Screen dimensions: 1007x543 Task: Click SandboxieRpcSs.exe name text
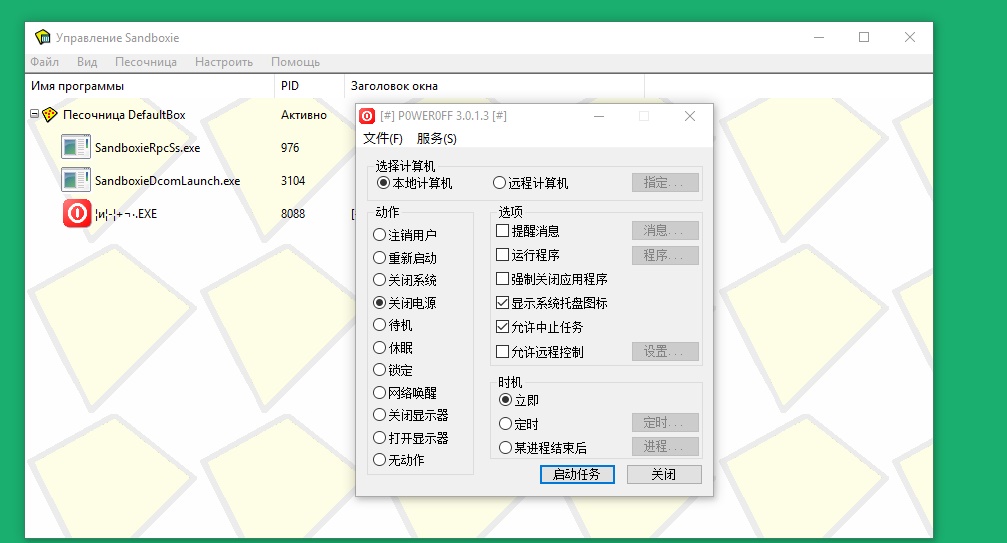pos(148,148)
